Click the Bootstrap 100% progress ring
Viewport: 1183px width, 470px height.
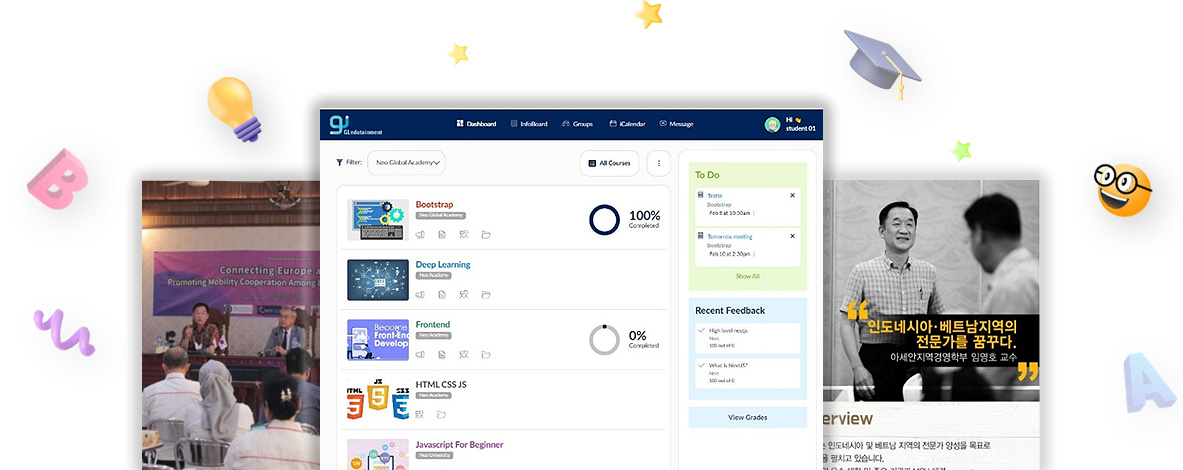604,220
